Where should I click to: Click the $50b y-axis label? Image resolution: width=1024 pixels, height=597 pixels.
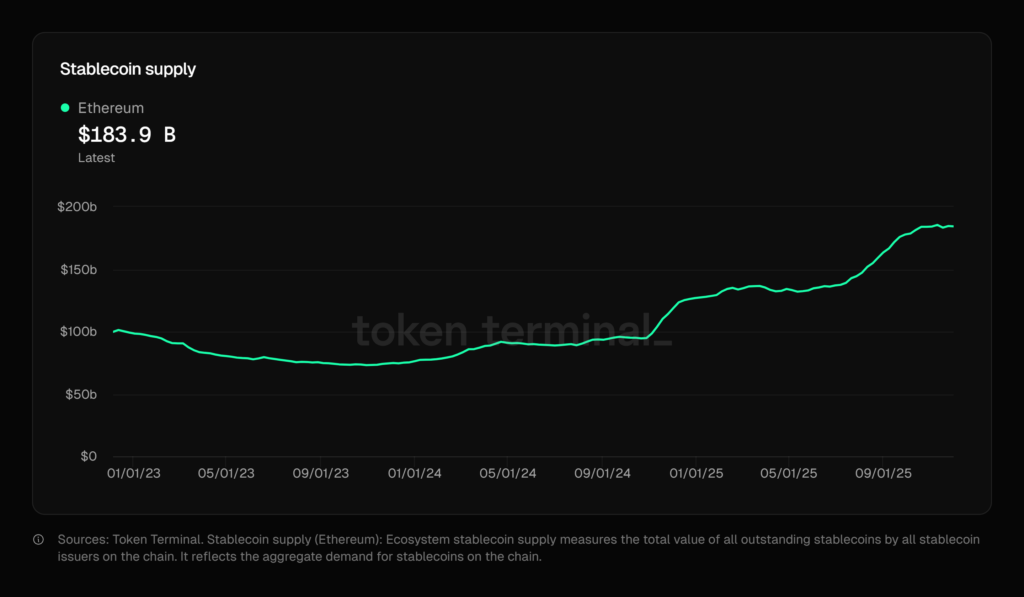80,395
